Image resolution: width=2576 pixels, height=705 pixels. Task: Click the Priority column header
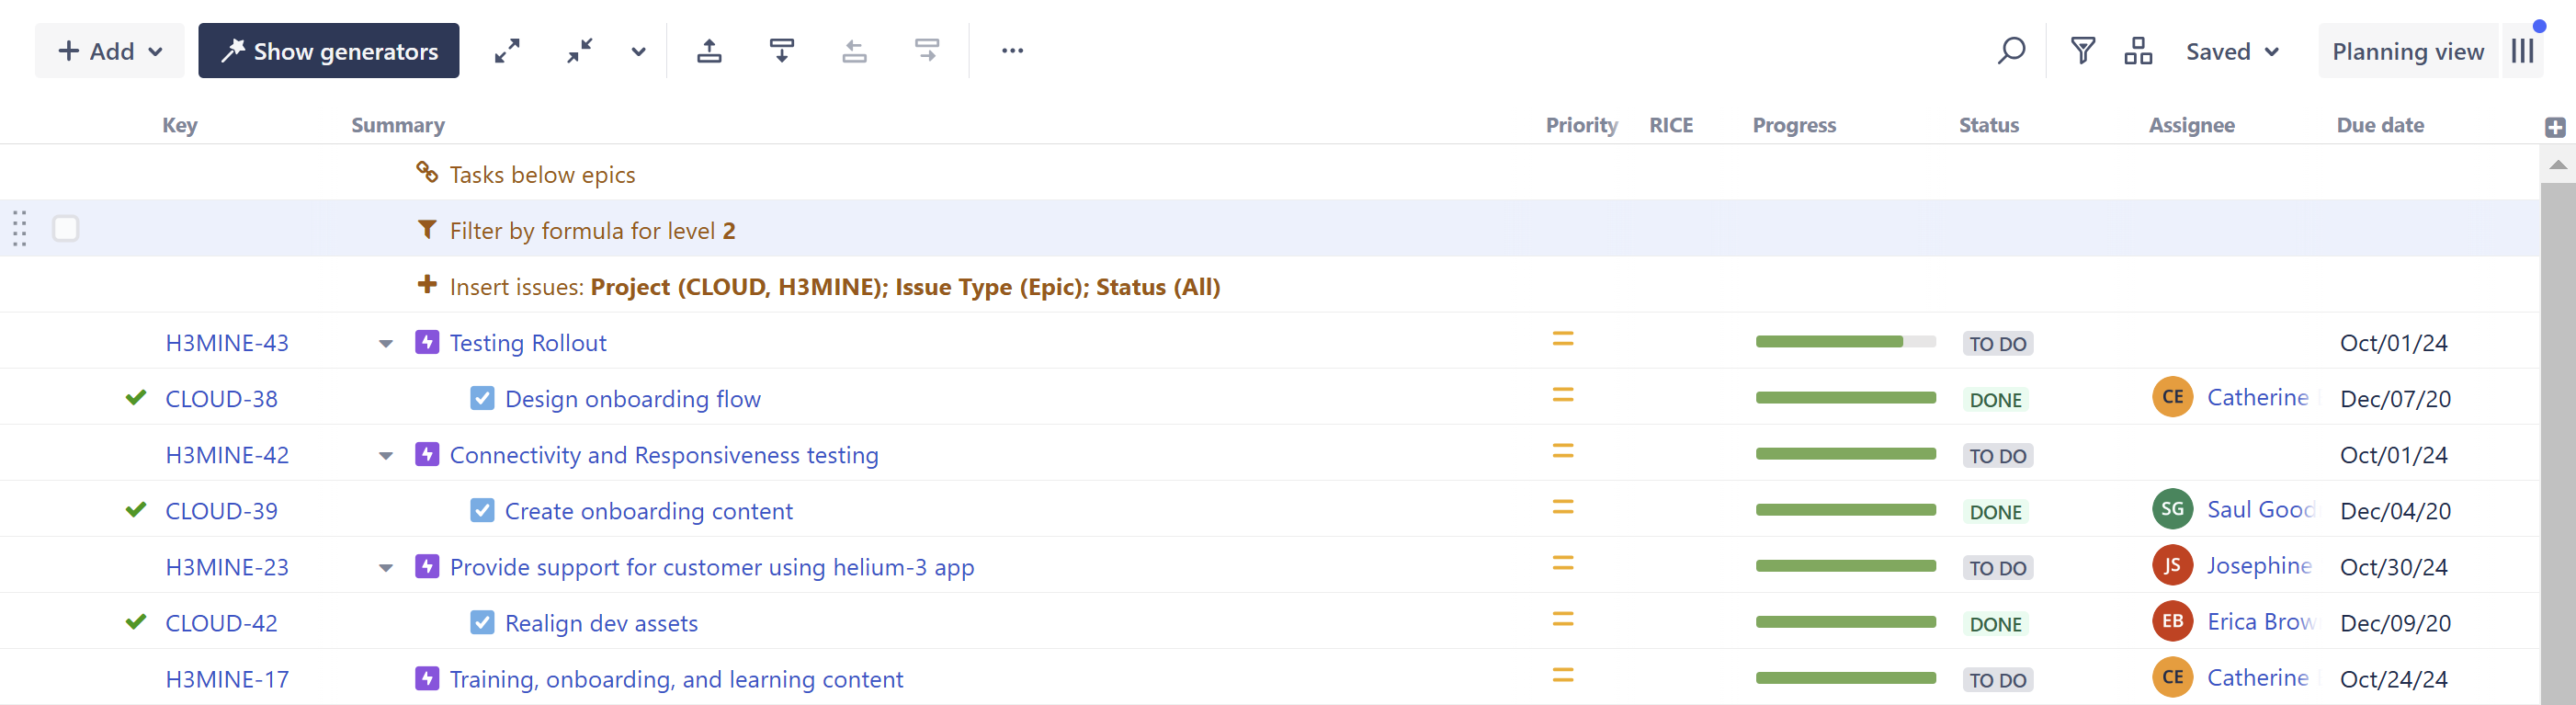(1581, 125)
